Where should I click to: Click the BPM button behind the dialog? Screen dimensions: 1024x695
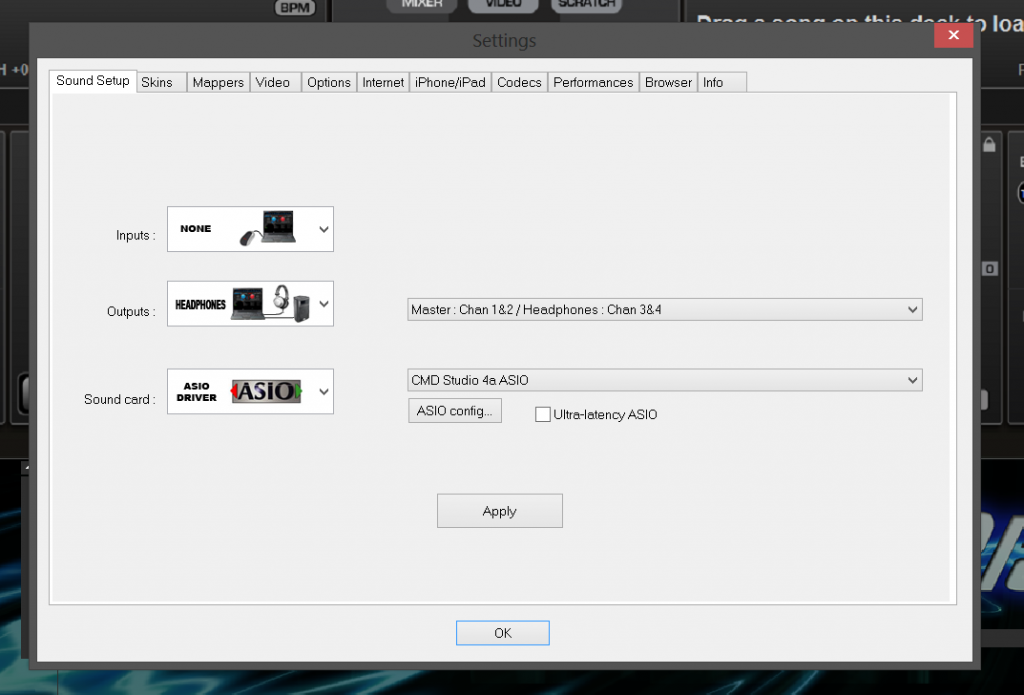(295, 8)
